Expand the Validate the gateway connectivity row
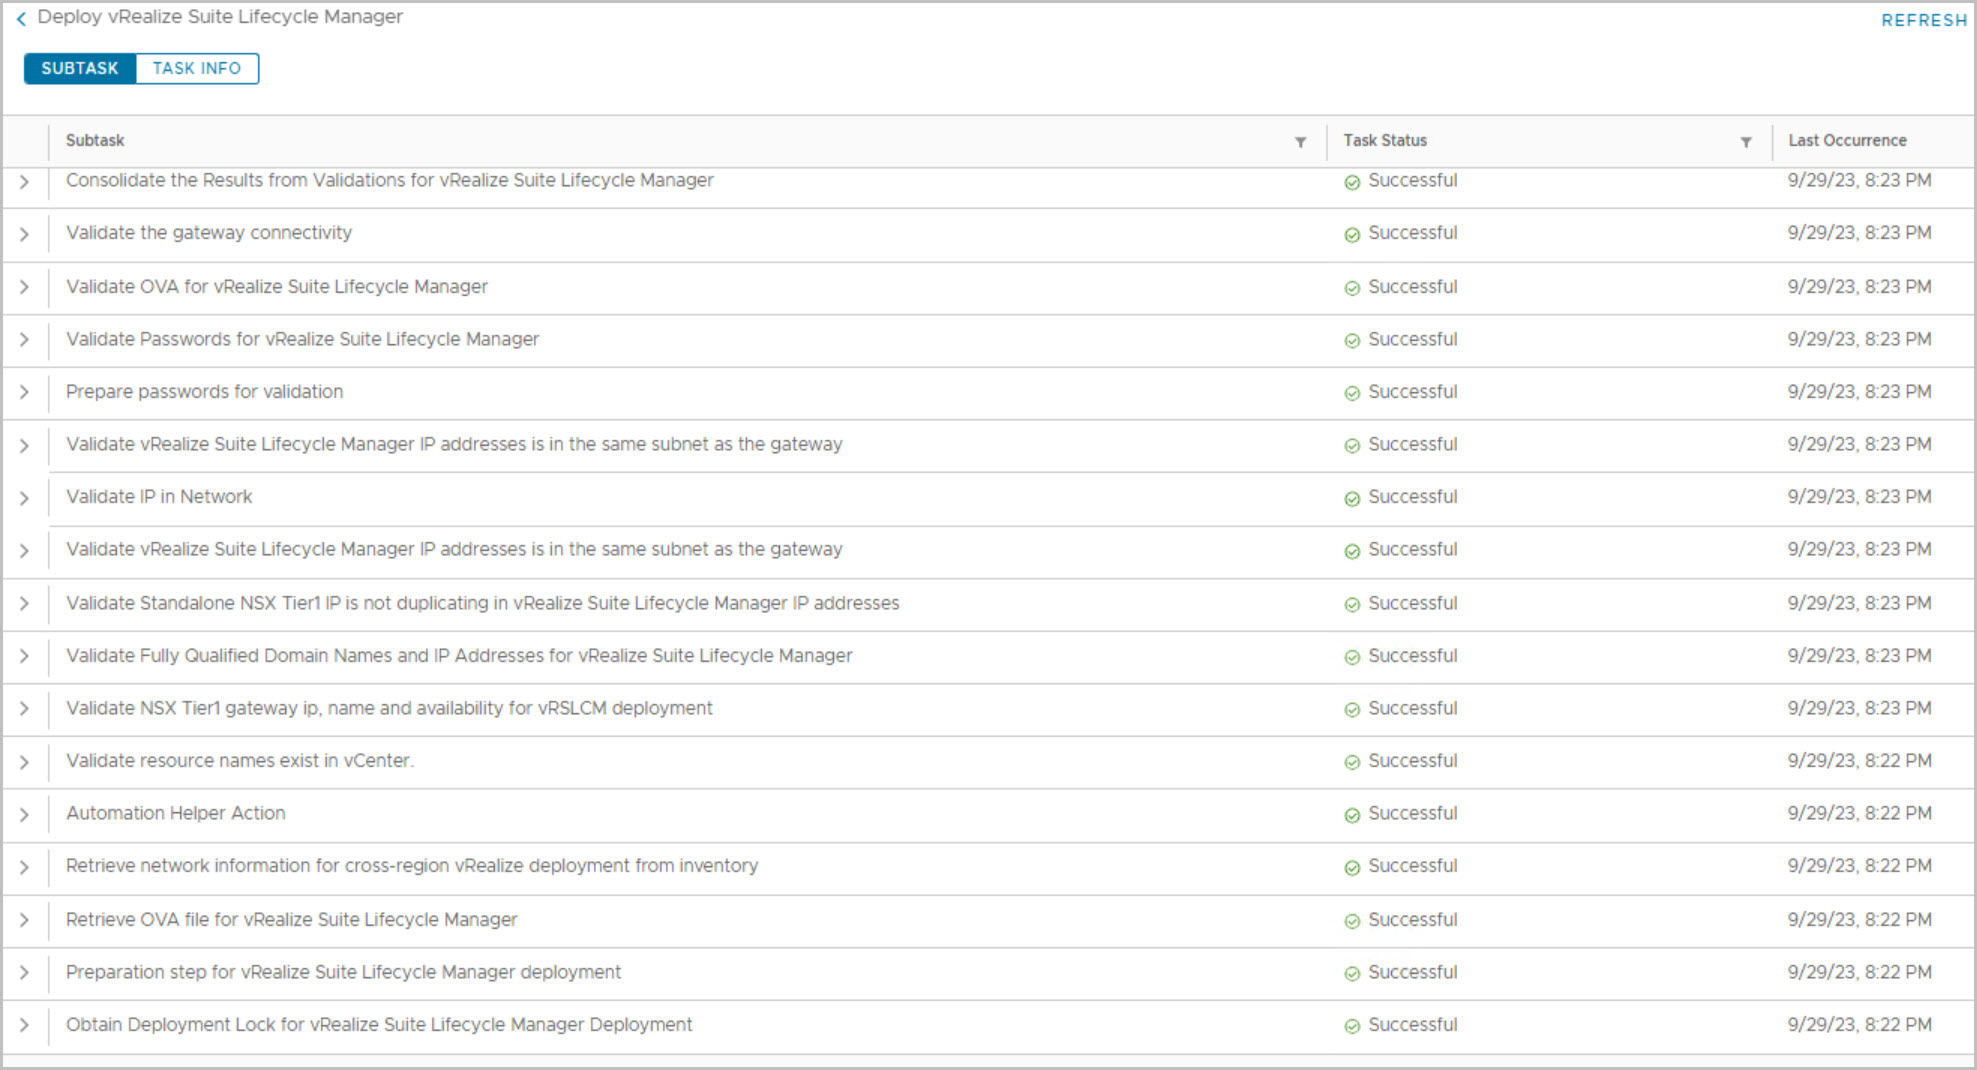The width and height of the screenshot is (1977, 1070). [24, 234]
